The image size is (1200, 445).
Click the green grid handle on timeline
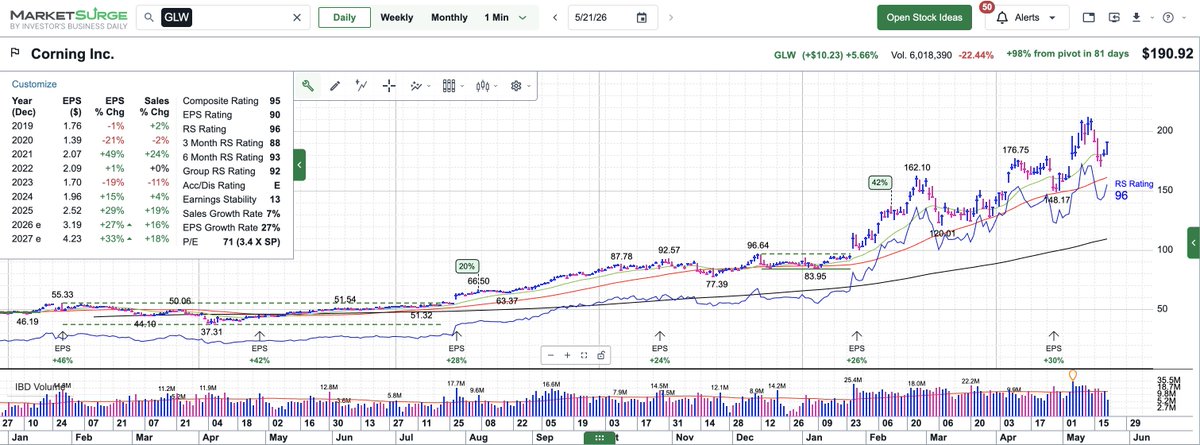tap(598, 439)
